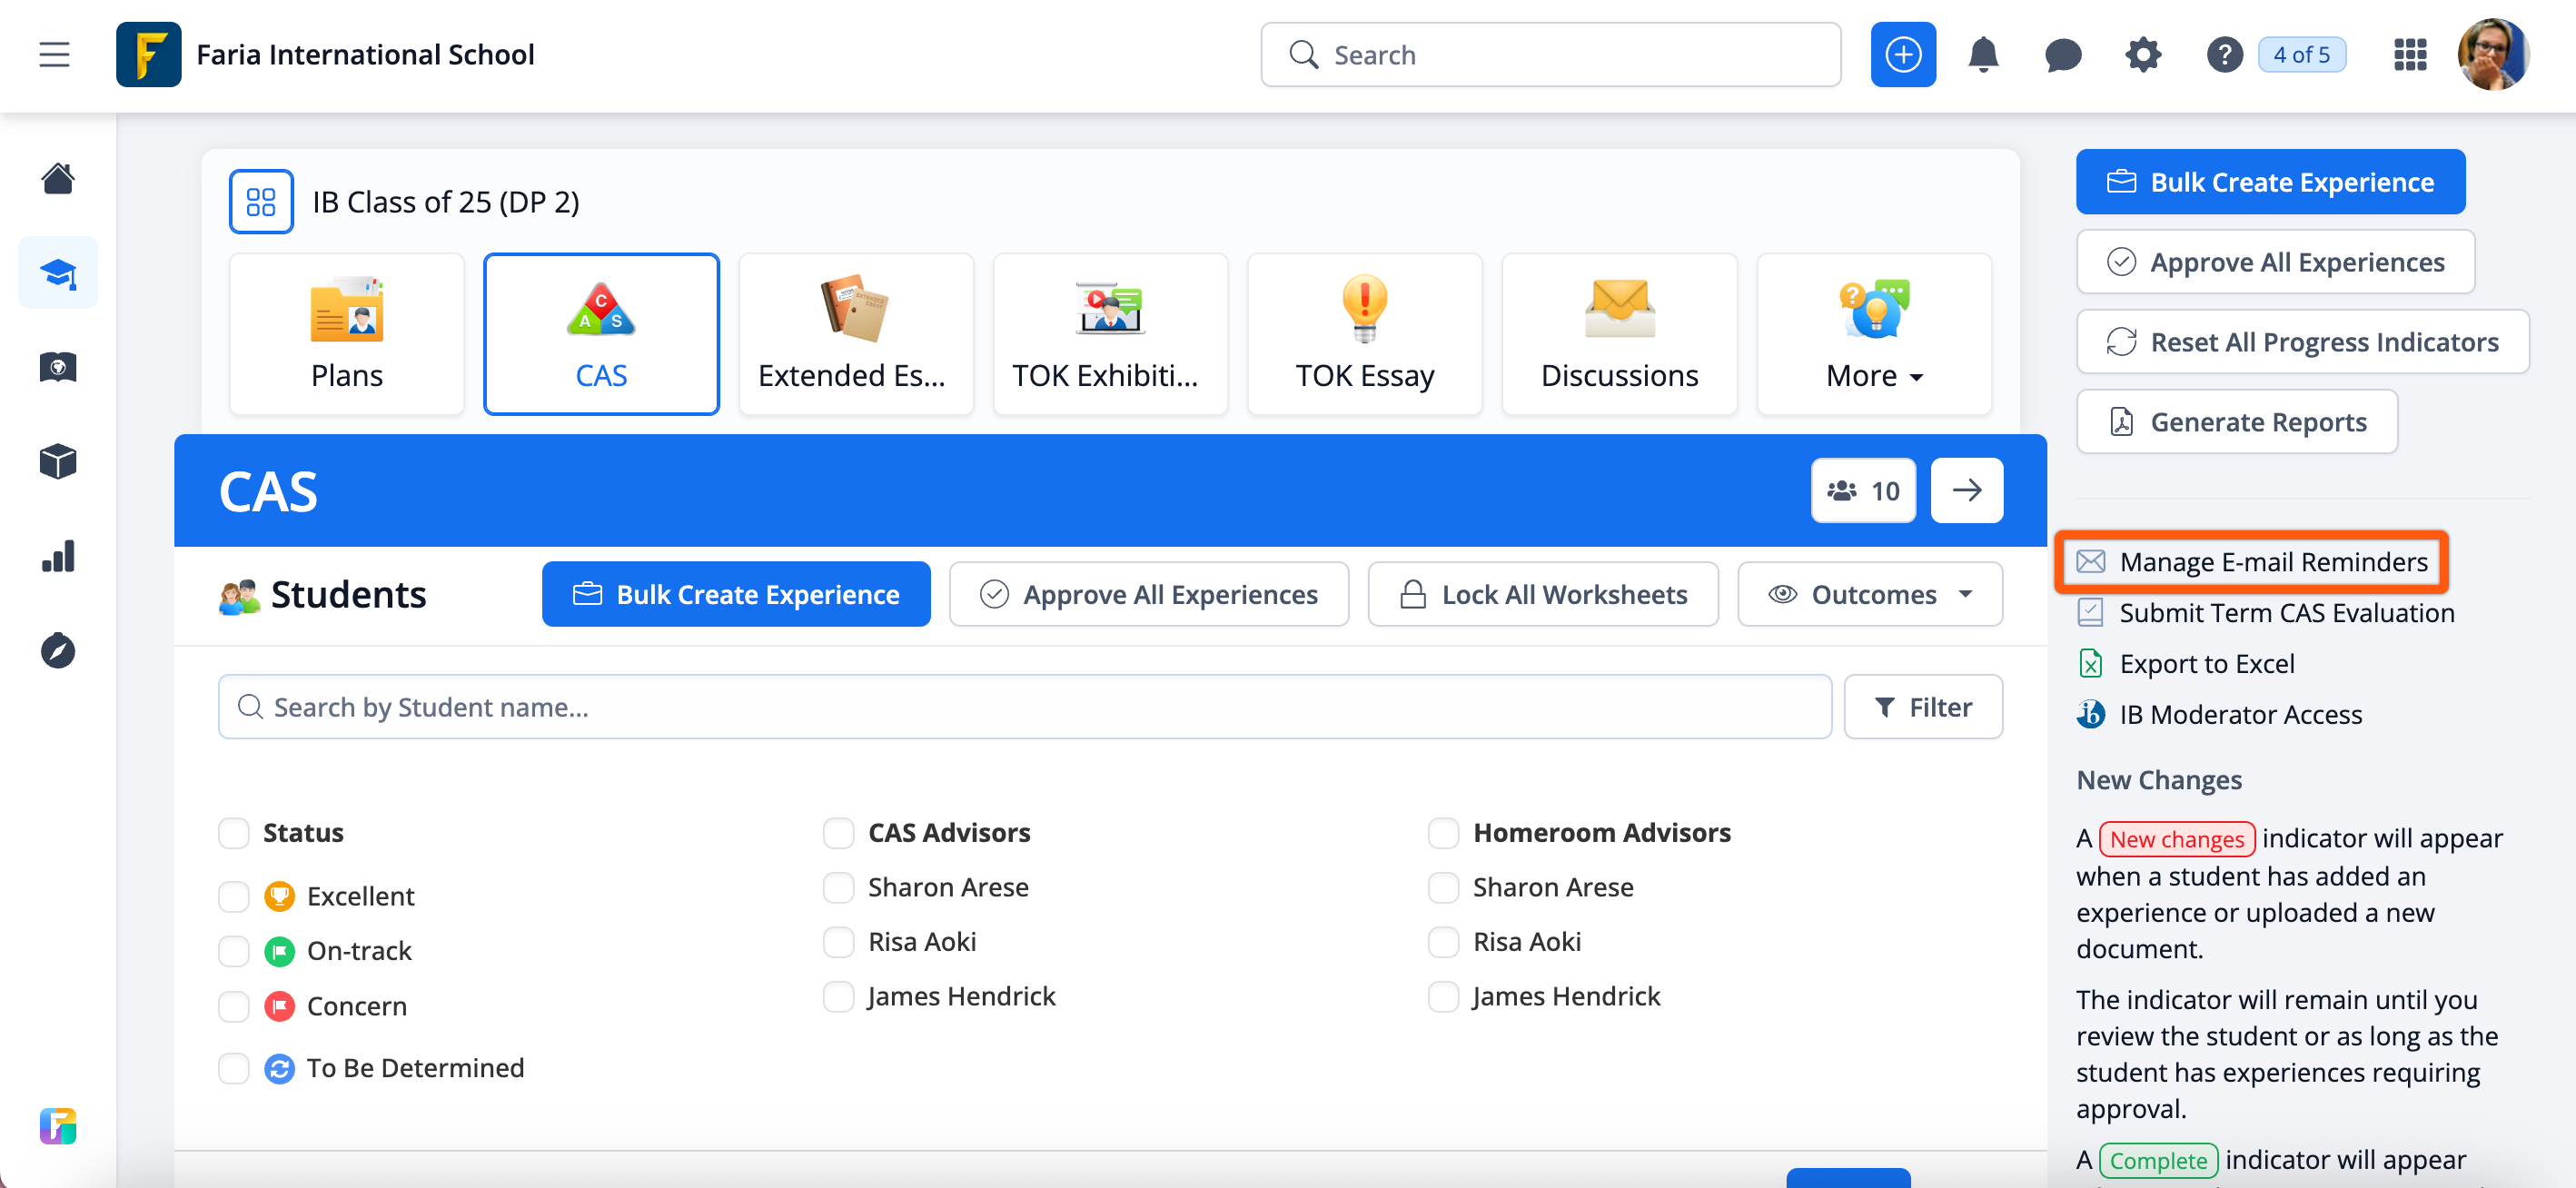Click the Search by Student name field
This screenshot has height=1188, width=2576.
[x=1024, y=706]
